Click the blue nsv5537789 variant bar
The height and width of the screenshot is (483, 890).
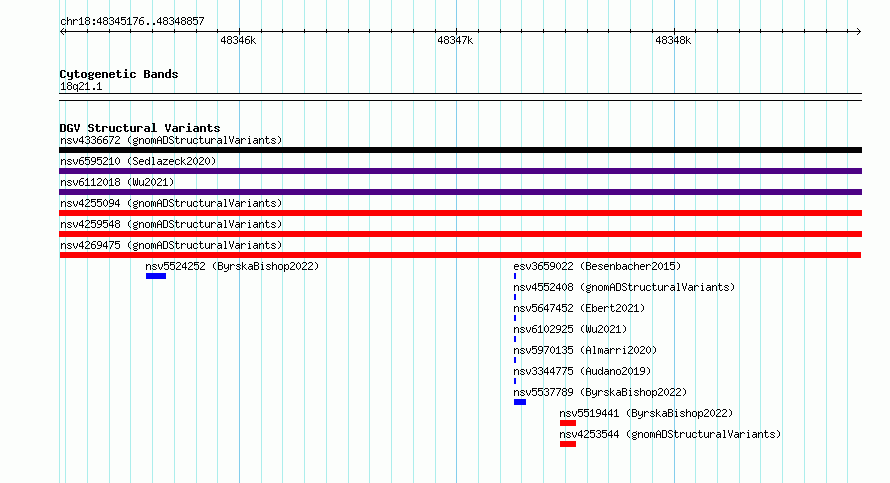tap(520, 402)
